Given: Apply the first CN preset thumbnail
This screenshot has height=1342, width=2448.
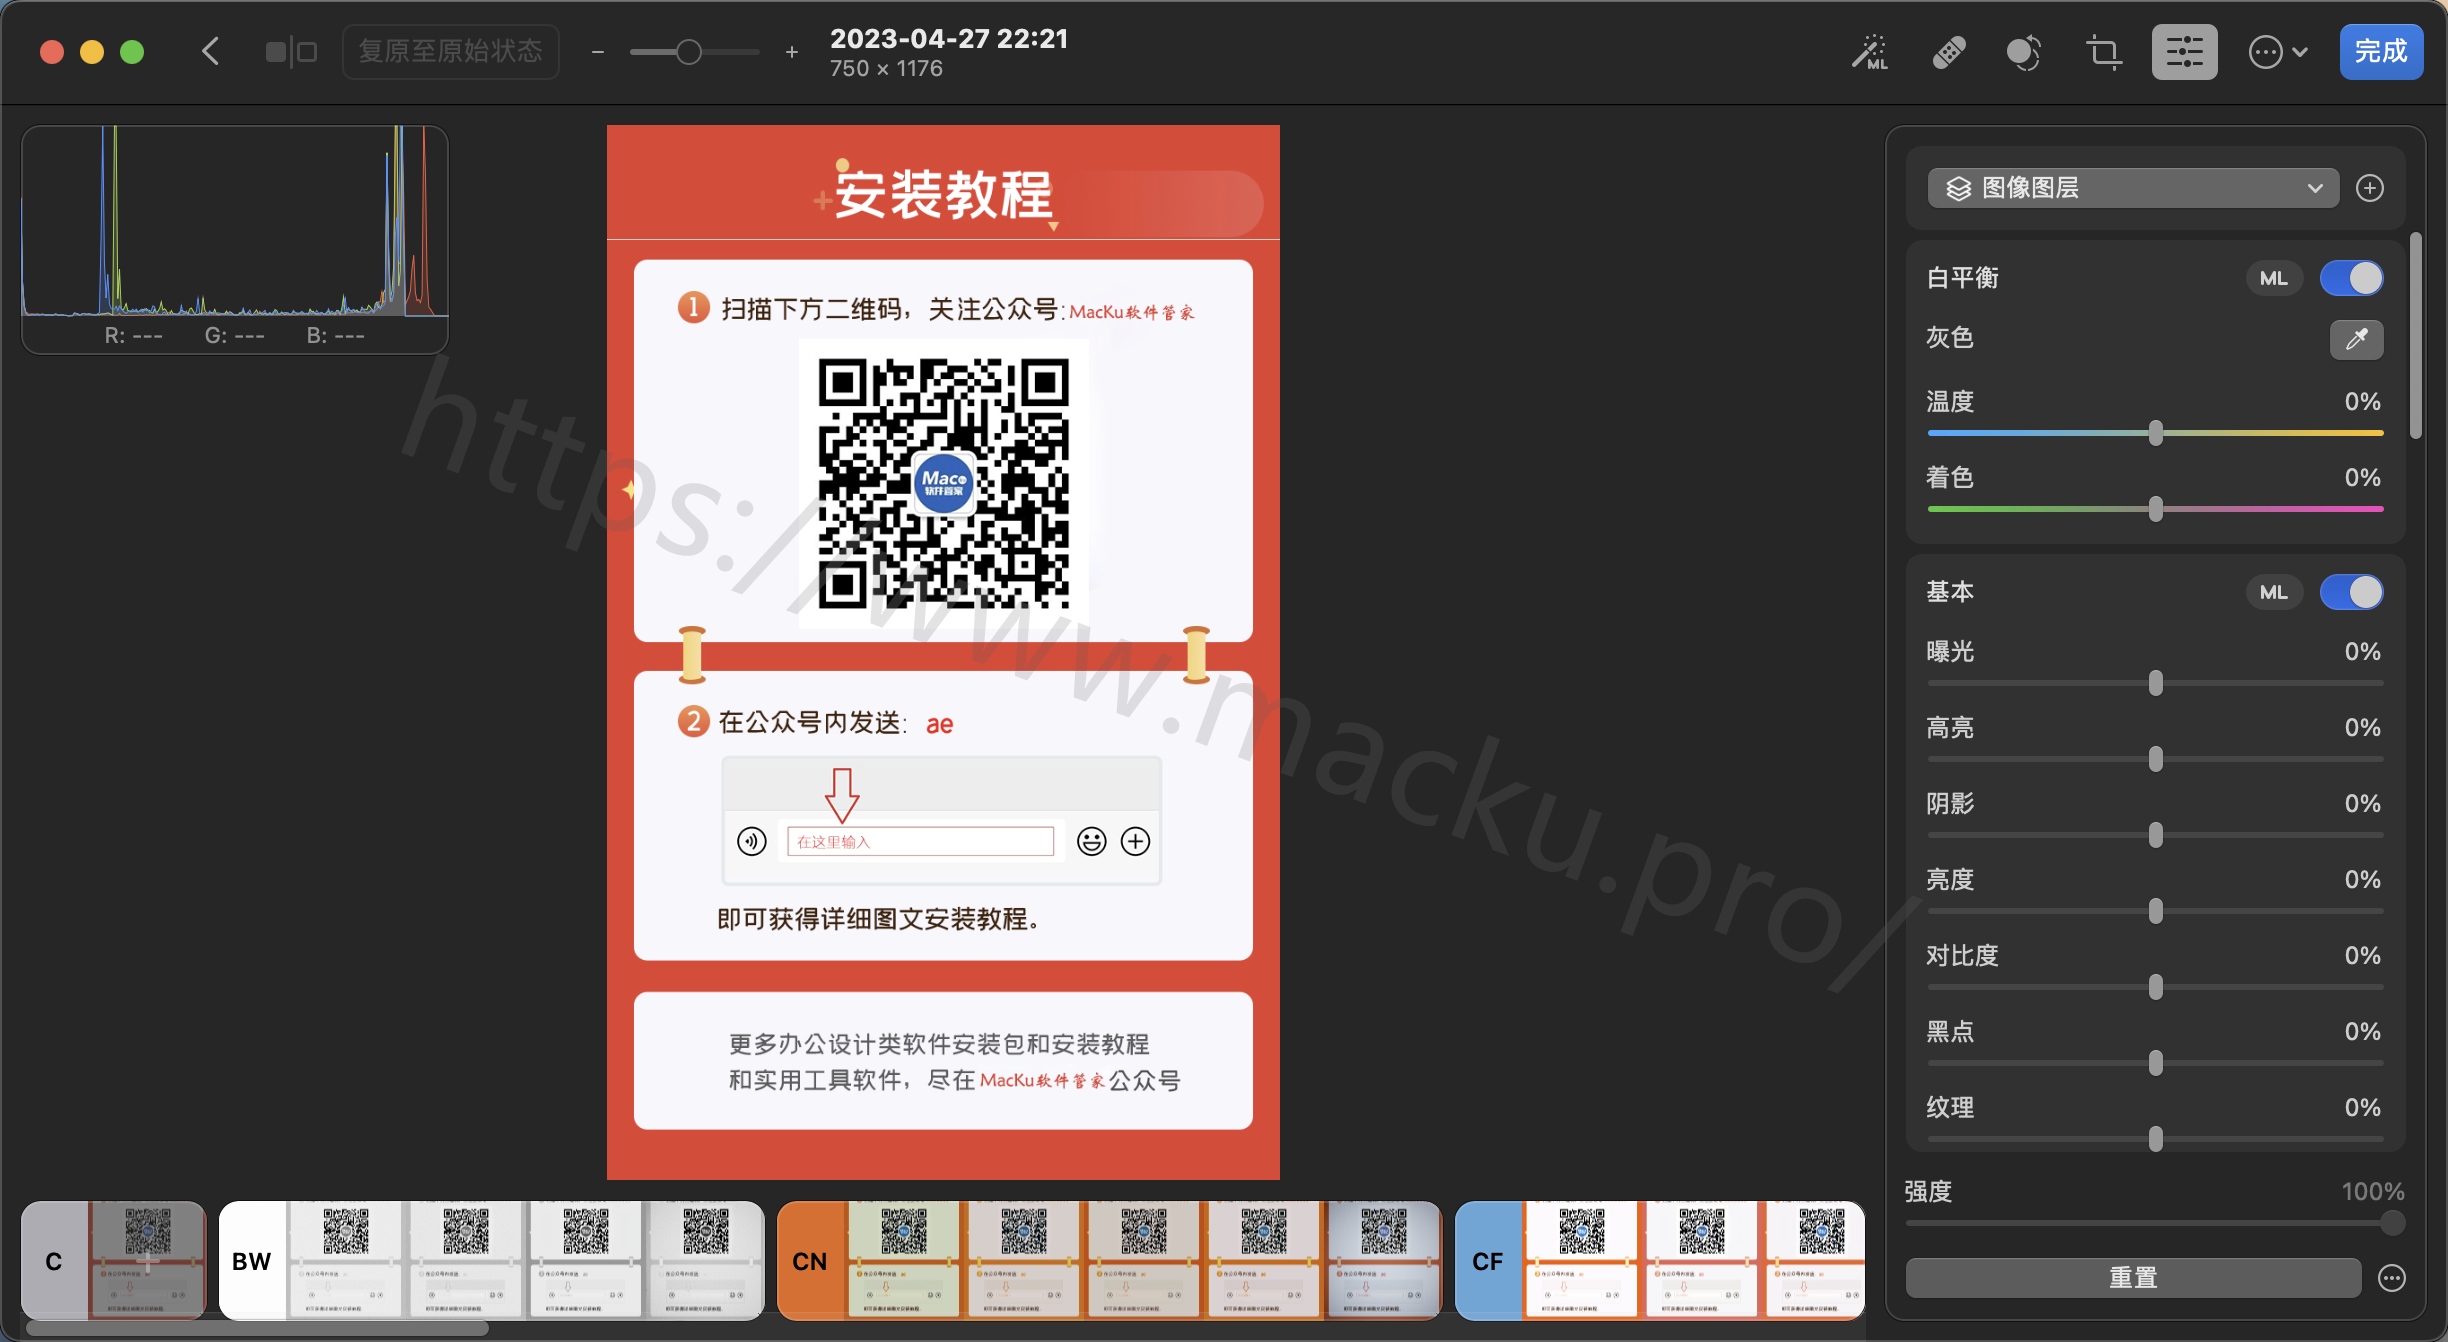Looking at the screenshot, I should click(x=904, y=1261).
